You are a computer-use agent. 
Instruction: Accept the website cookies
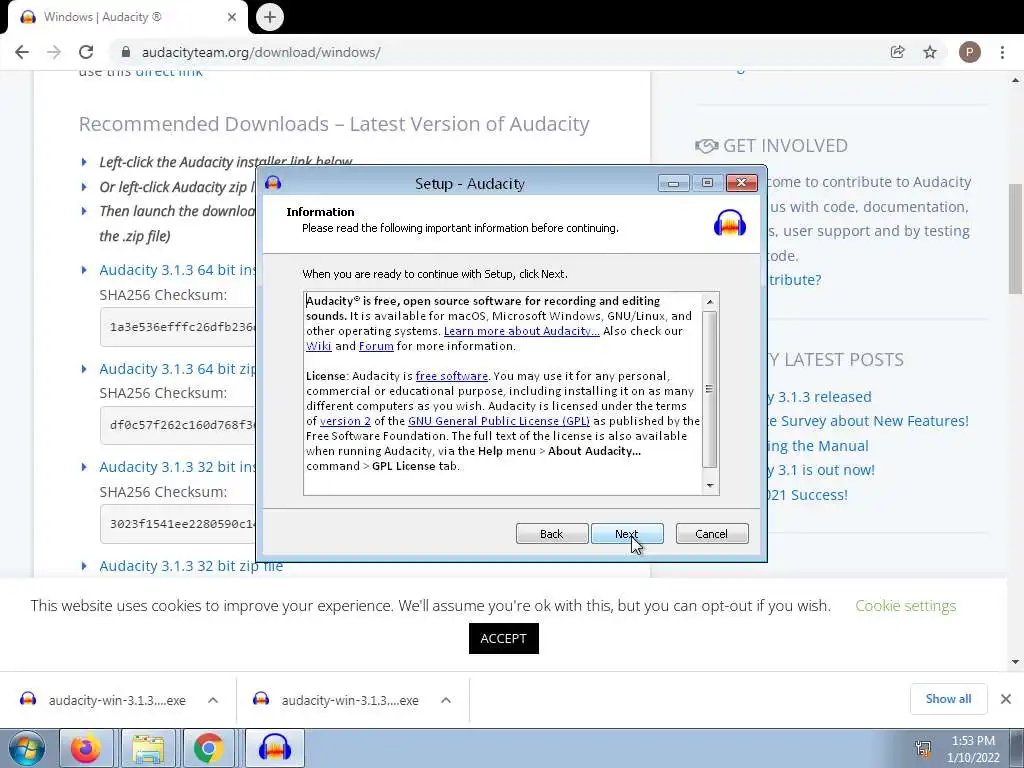point(504,638)
